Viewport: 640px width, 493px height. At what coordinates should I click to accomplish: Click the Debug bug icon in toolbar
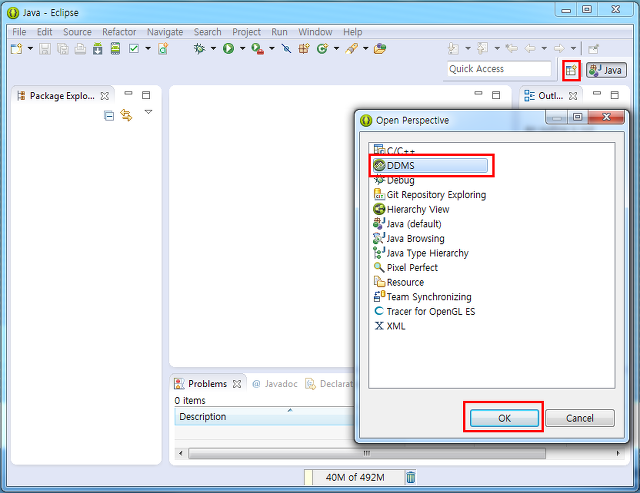199,49
